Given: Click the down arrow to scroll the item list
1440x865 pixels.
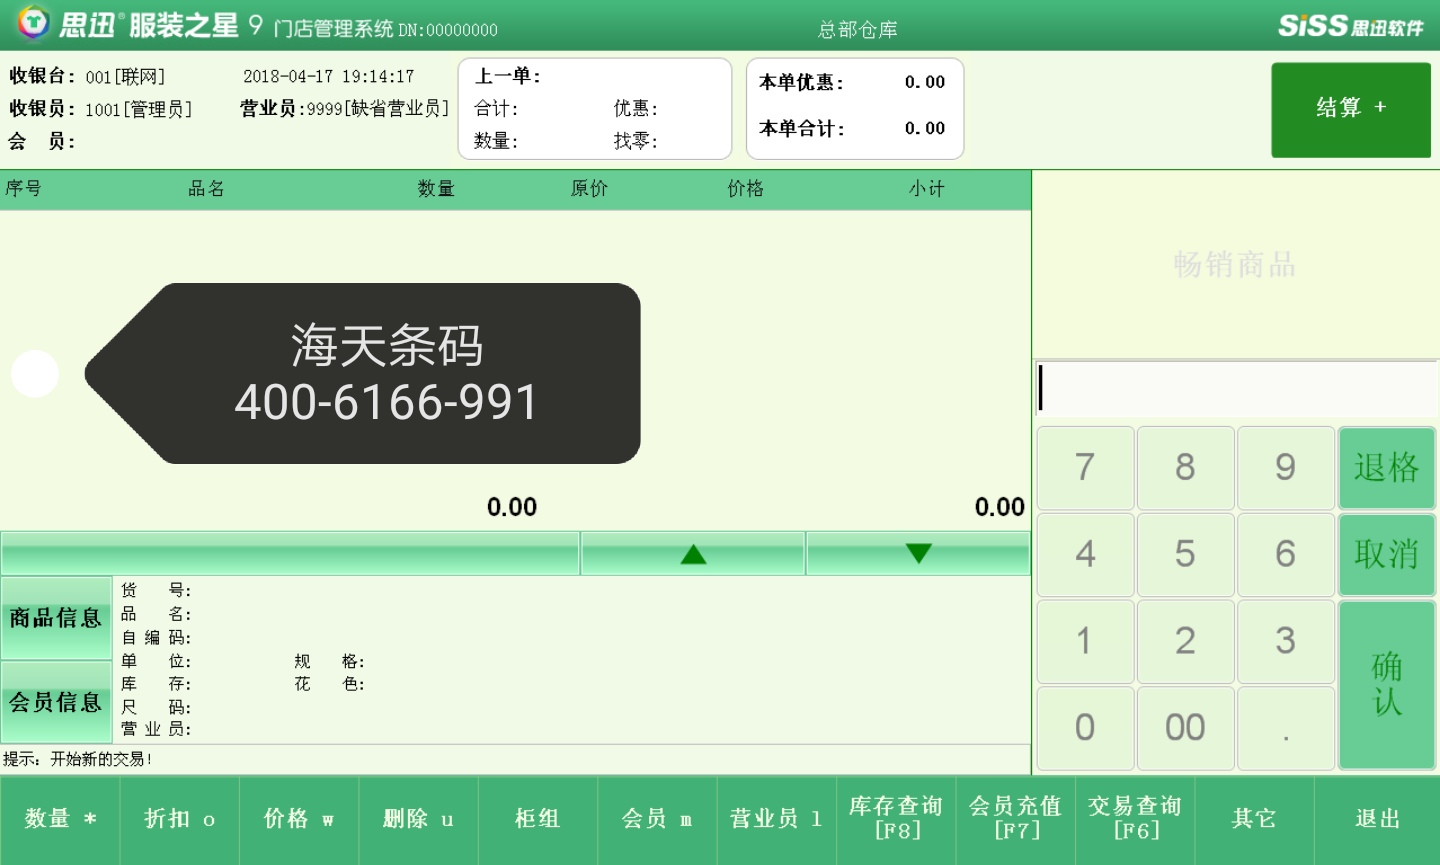Looking at the screenshot, I should 918,554.
